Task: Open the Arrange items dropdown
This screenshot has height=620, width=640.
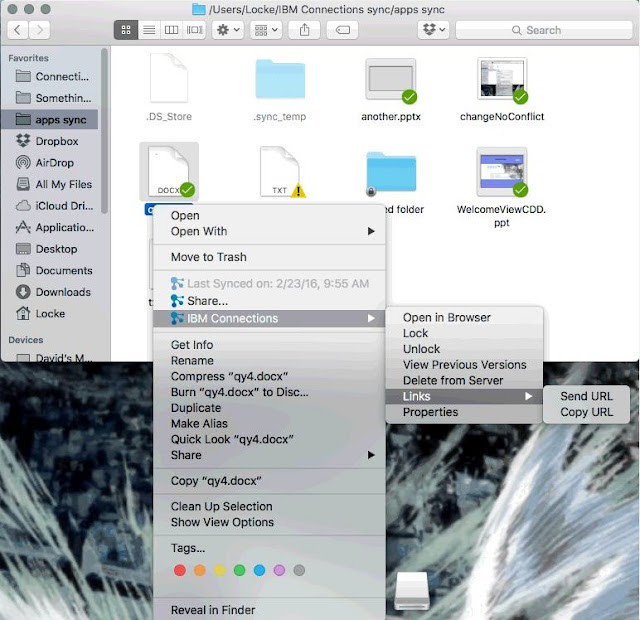Action: (x=266, y=30)
